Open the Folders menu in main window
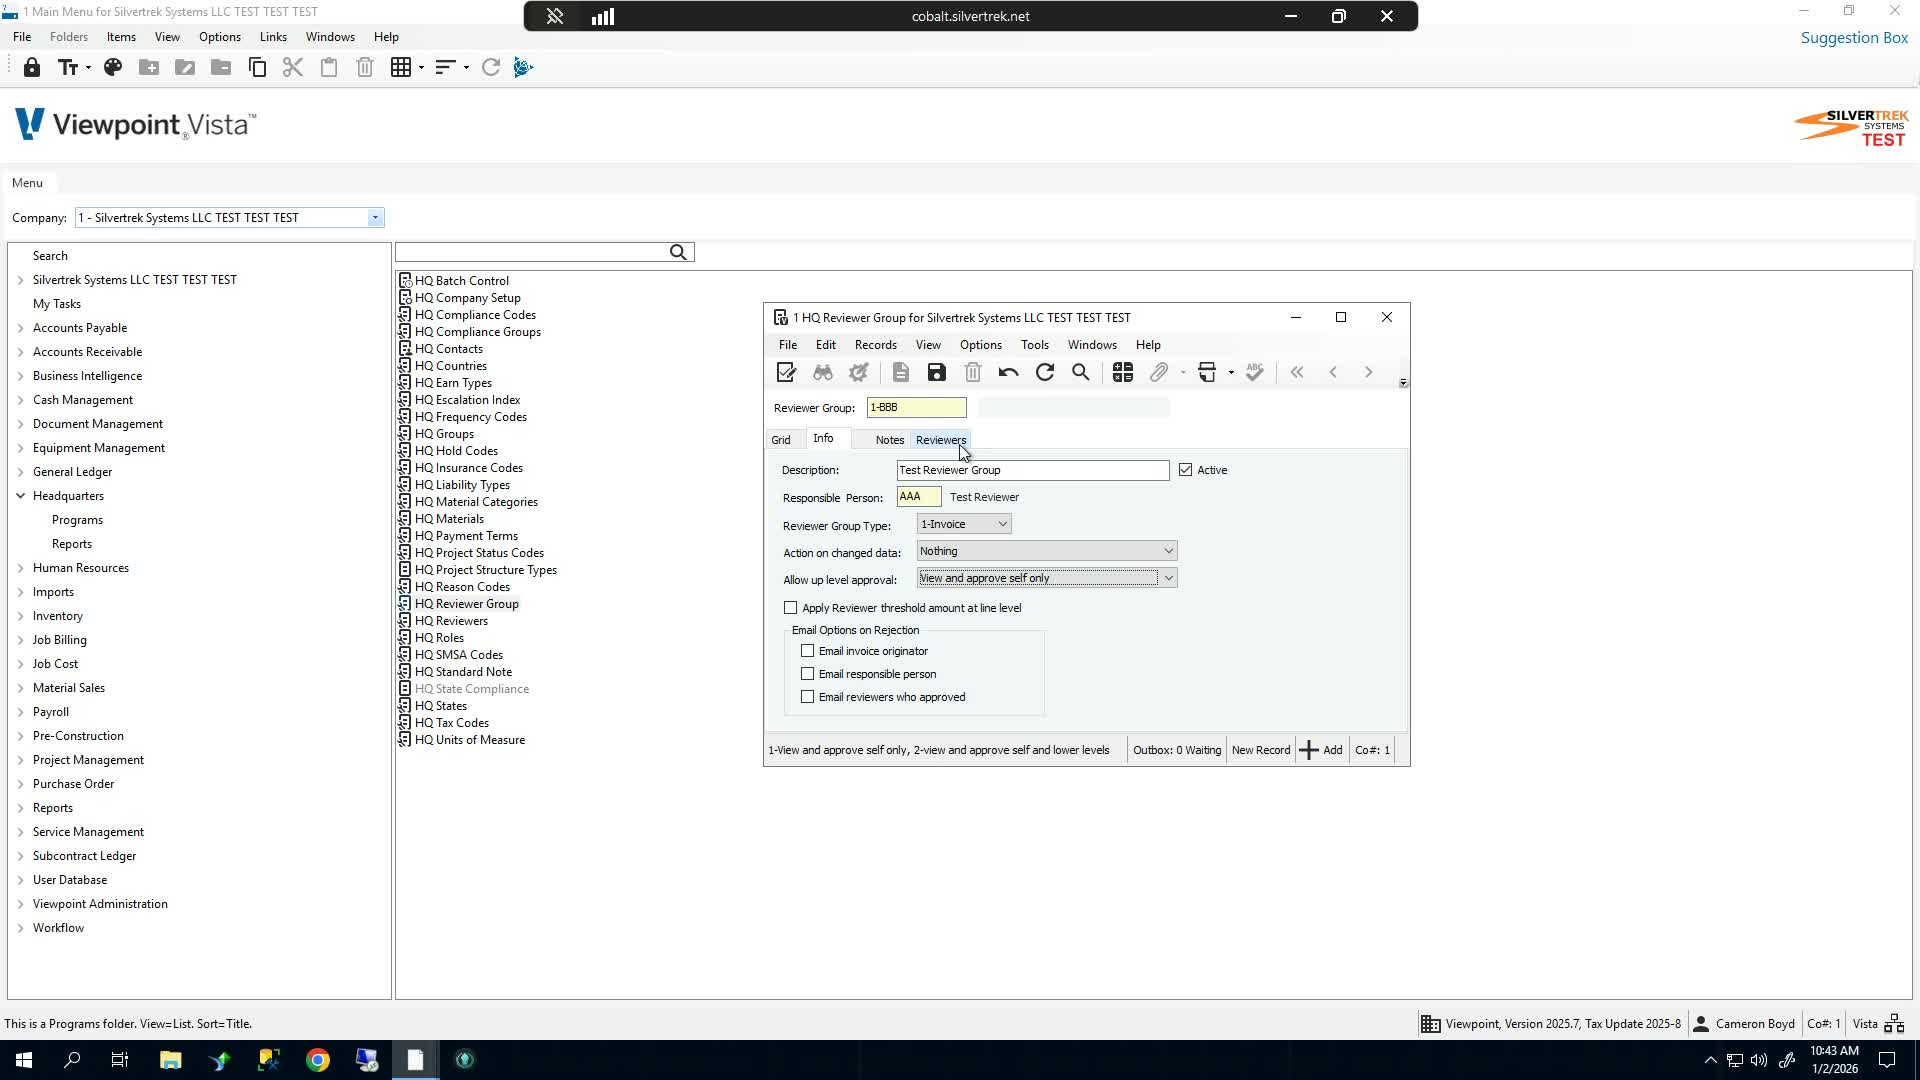 (69, 37)
